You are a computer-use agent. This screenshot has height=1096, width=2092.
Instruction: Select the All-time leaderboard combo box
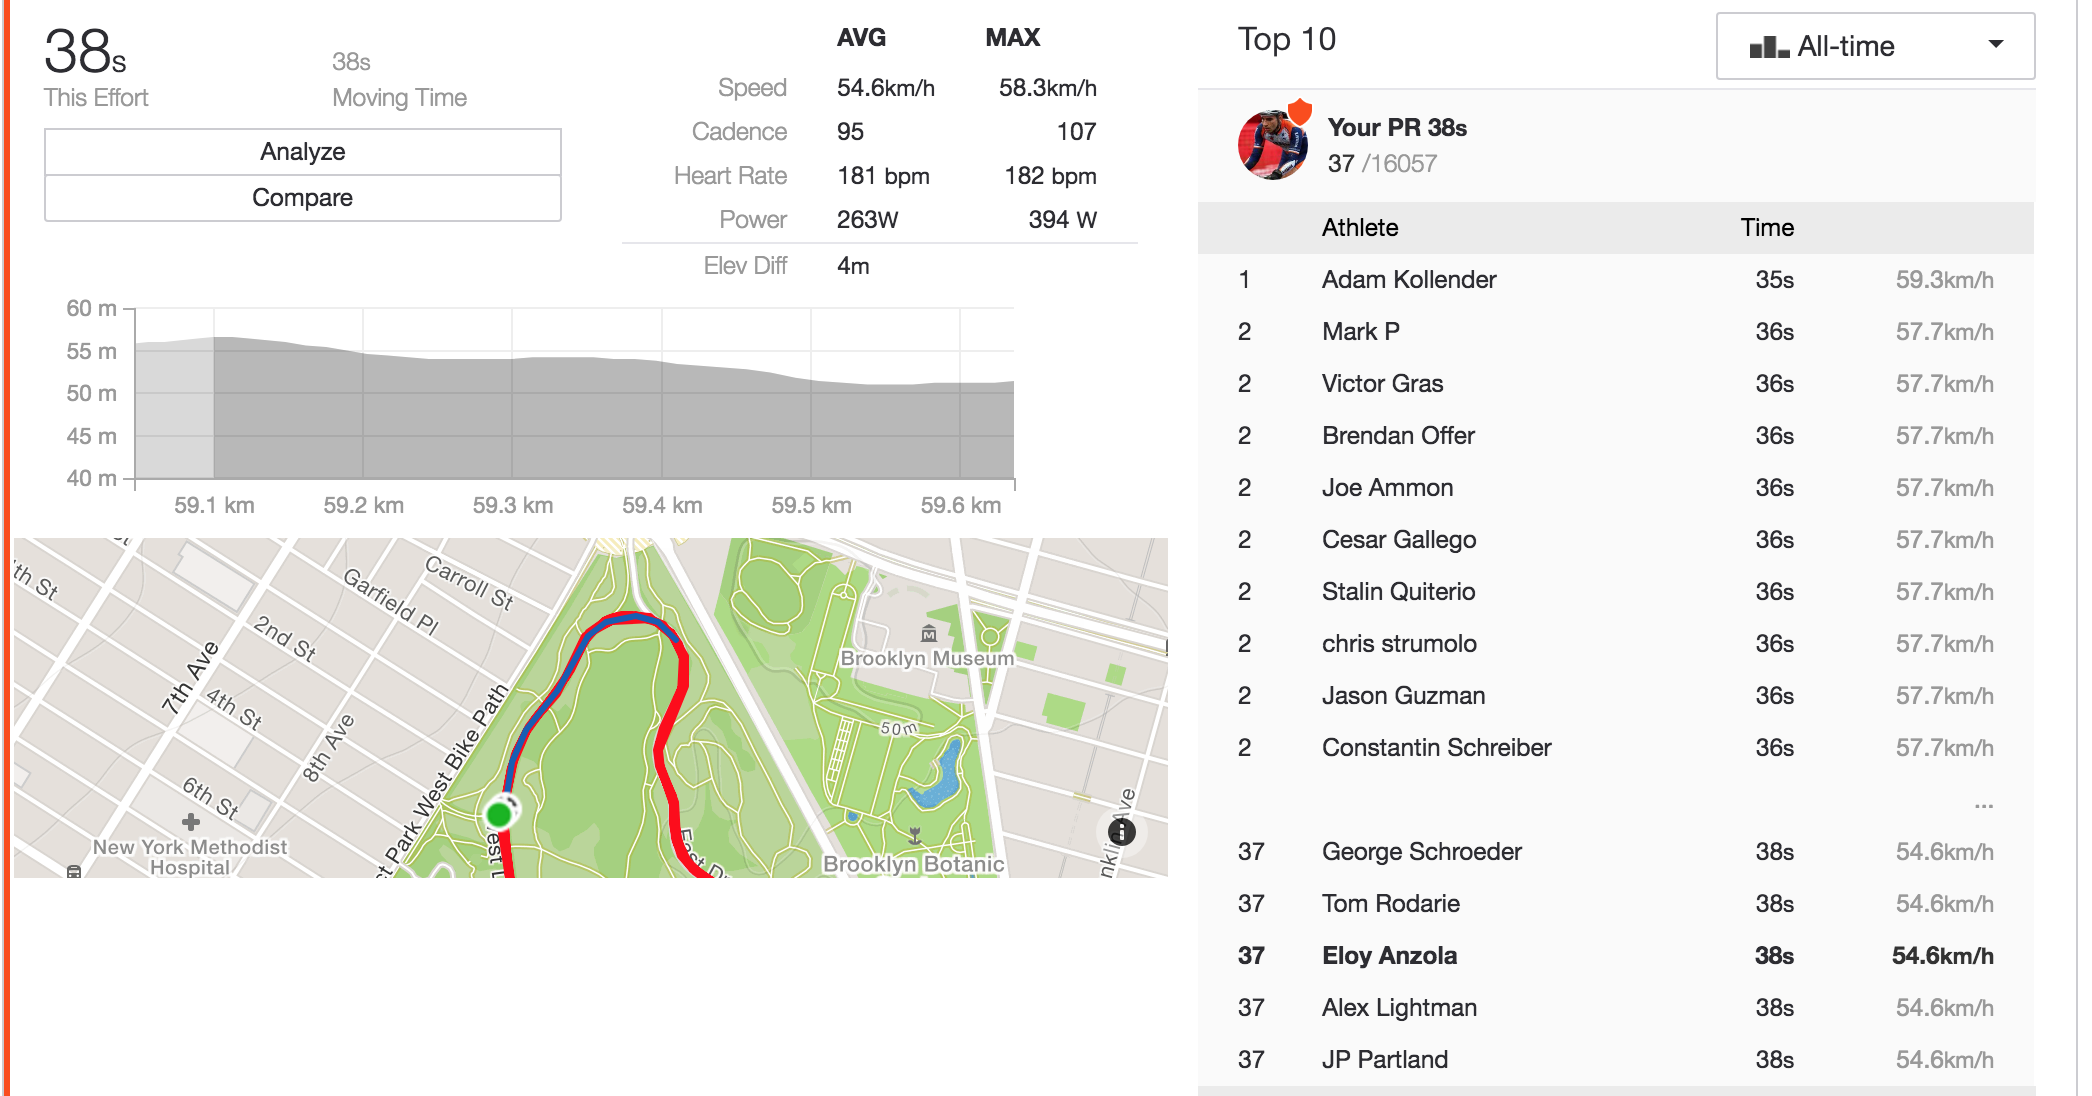point(1875,46)
